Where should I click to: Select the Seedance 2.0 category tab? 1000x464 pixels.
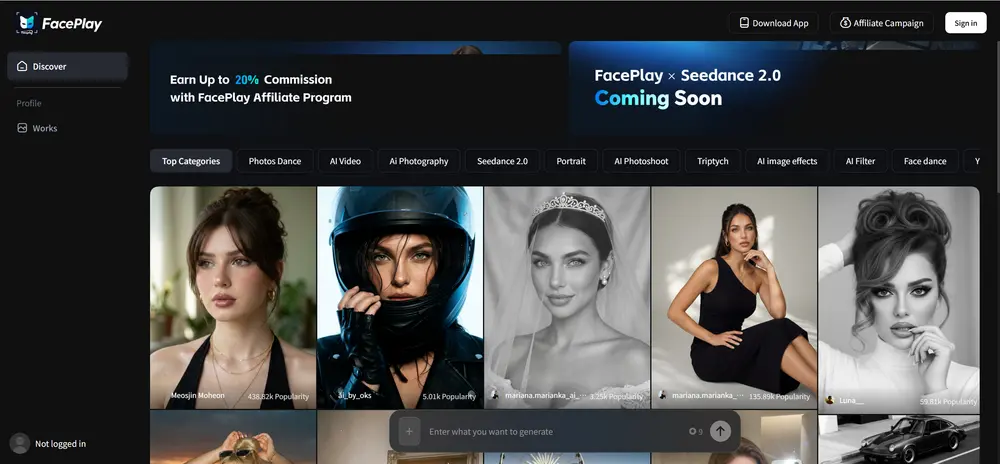[x=503, y=161]
